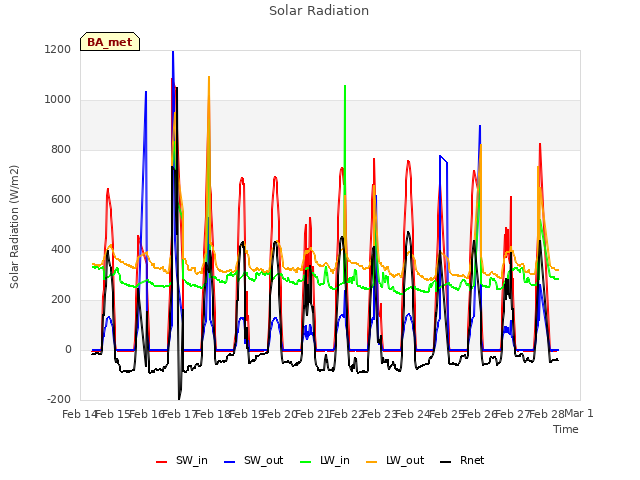640x480 pixels.
Task: Click the 600 y-axis tick label
Action: point(61,200)
